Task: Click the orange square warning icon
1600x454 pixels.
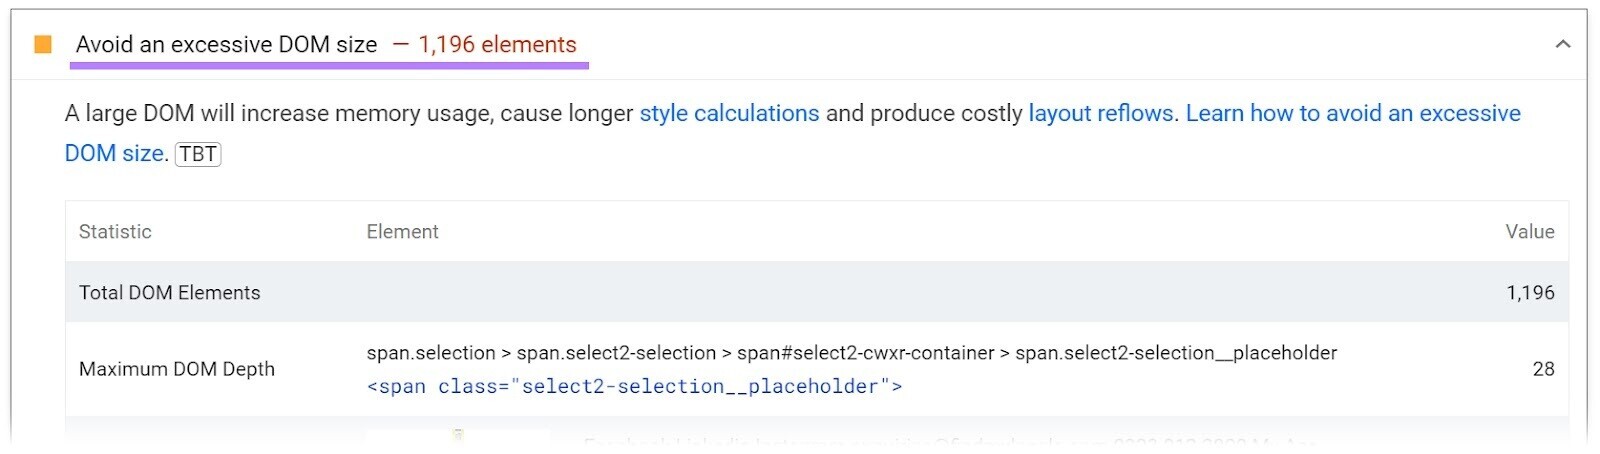Action: coord(43,45)
